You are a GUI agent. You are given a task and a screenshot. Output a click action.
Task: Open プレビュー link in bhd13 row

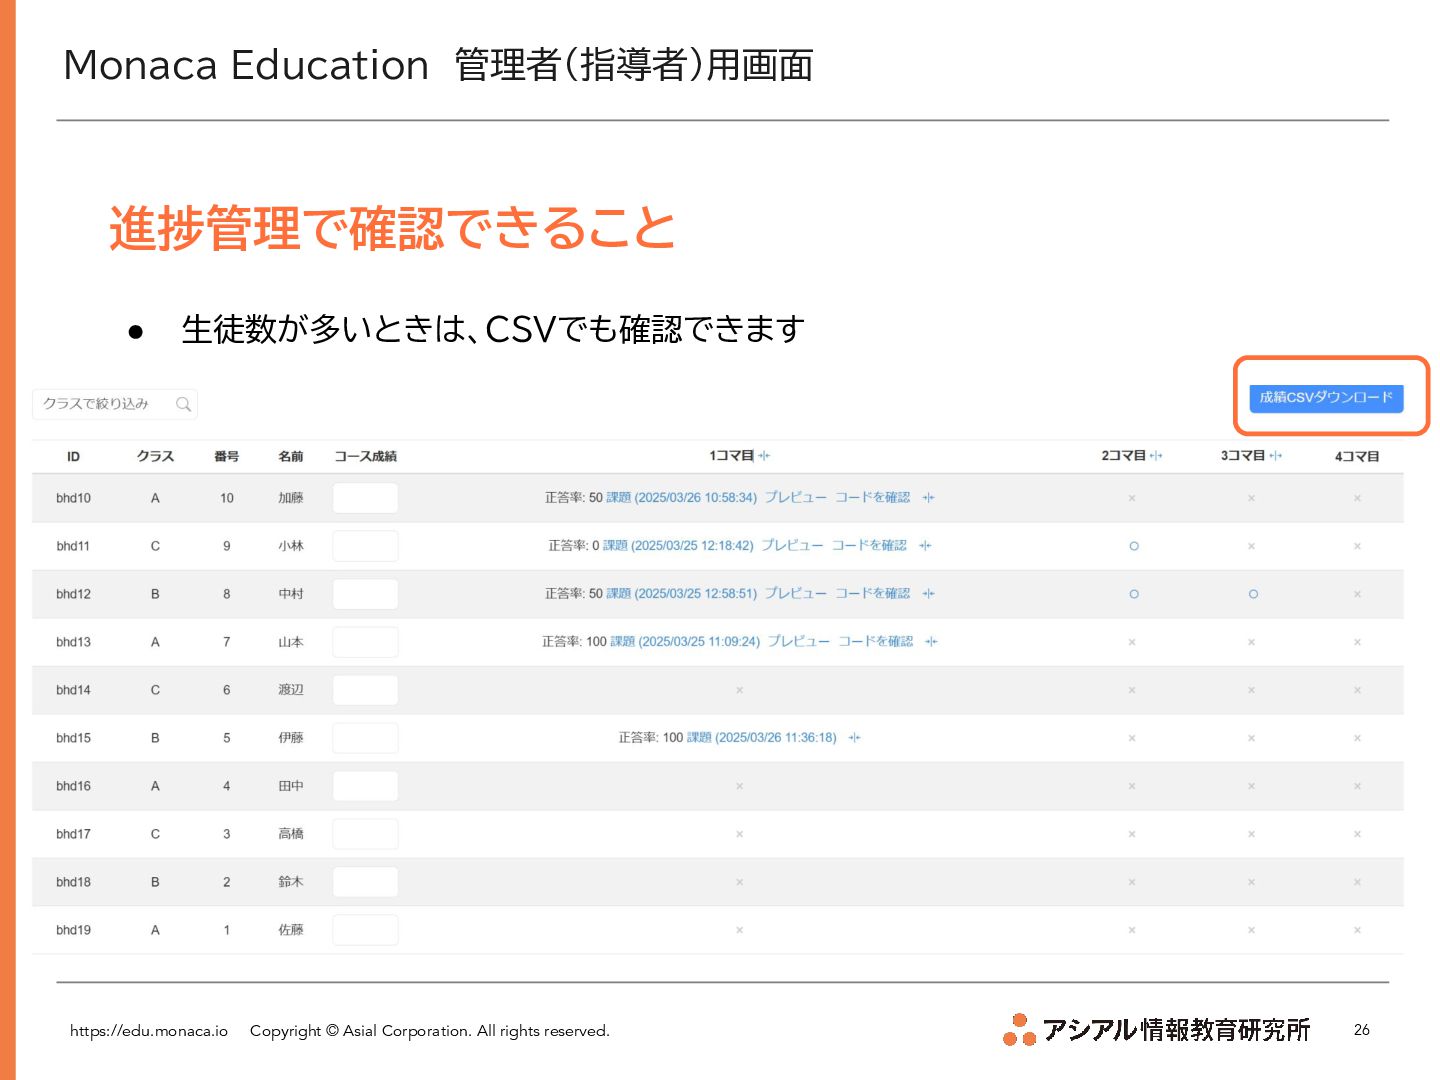(799, 642)
